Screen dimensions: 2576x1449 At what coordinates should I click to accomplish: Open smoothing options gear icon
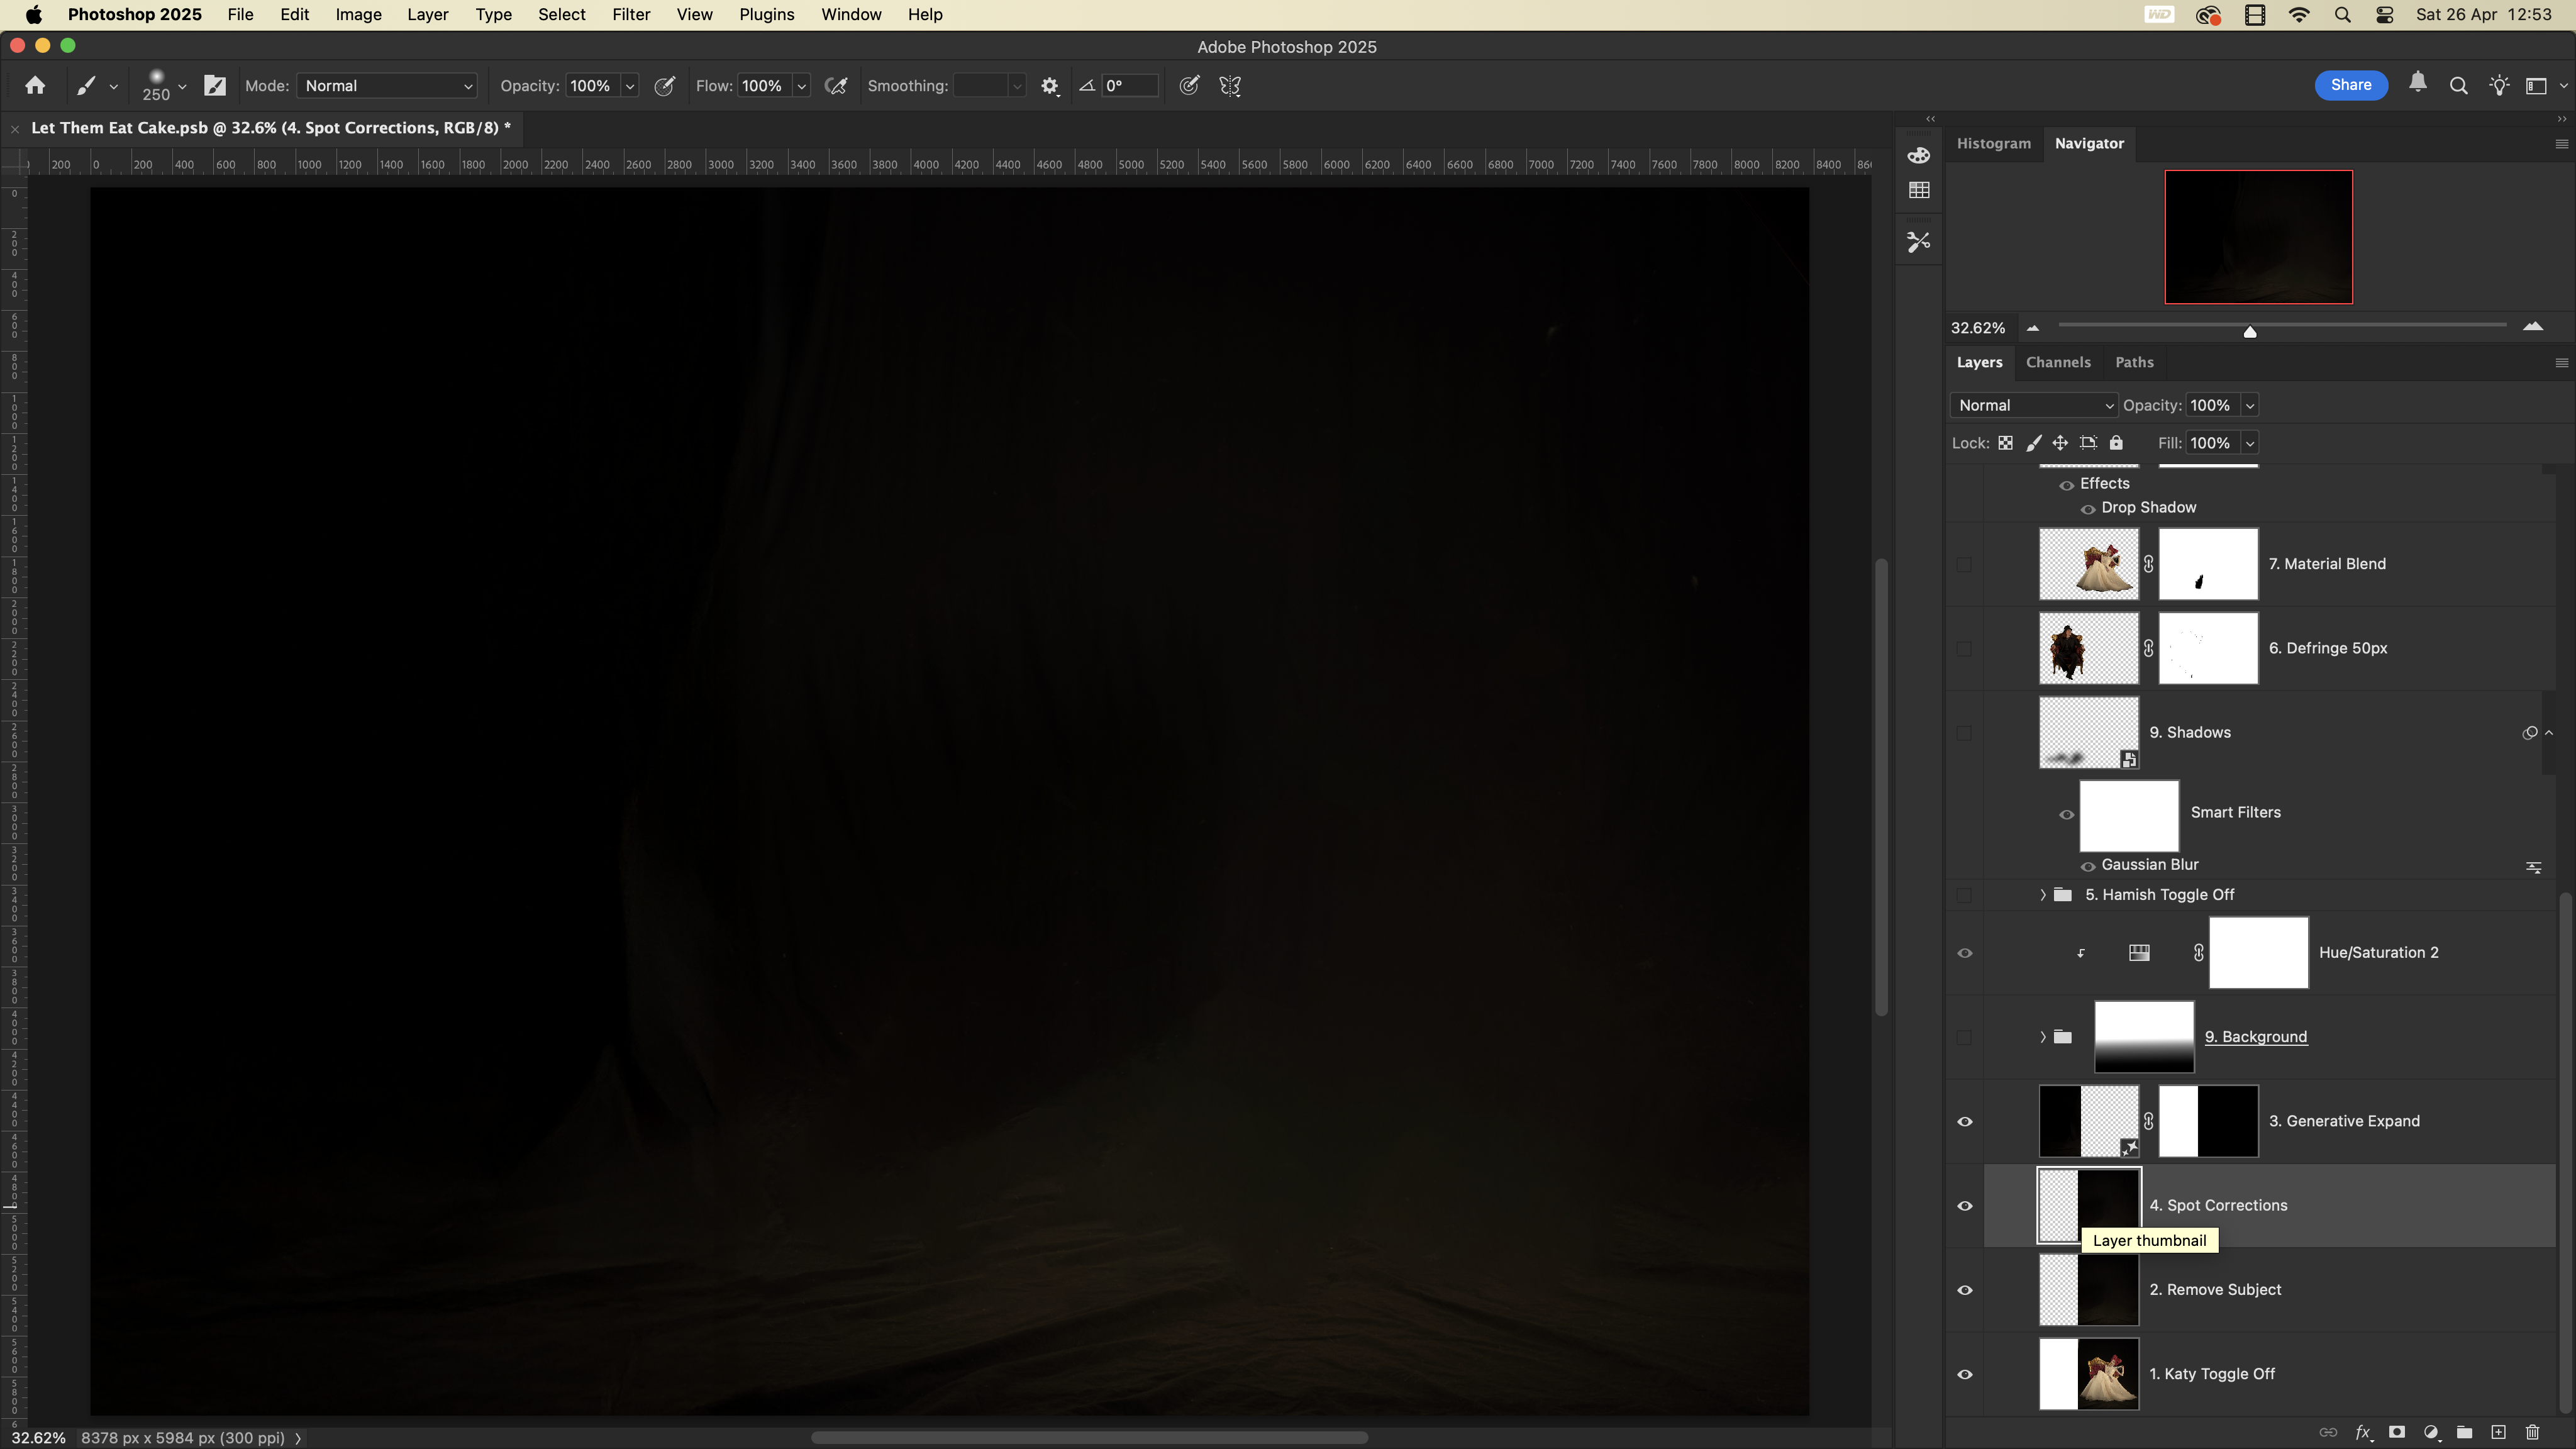1049,86
